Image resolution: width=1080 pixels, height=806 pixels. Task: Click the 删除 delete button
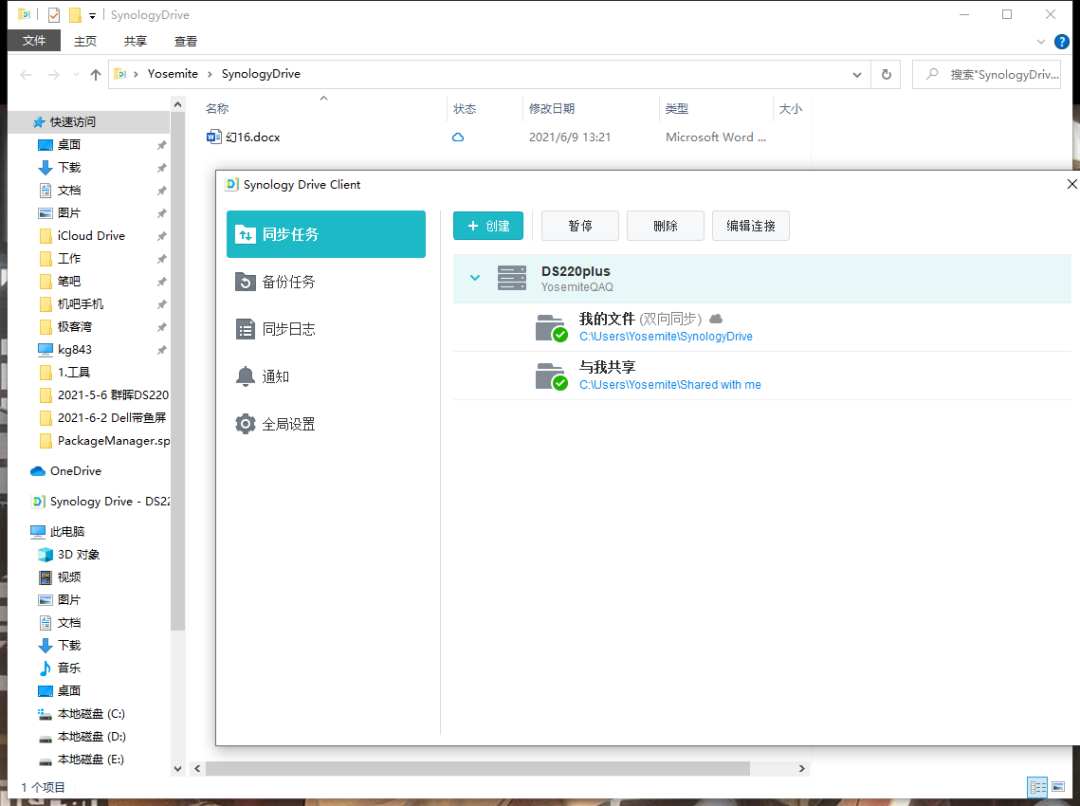665,226
